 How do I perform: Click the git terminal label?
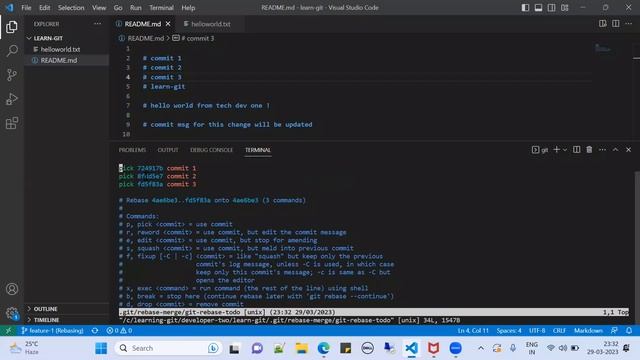click(540, 150)
